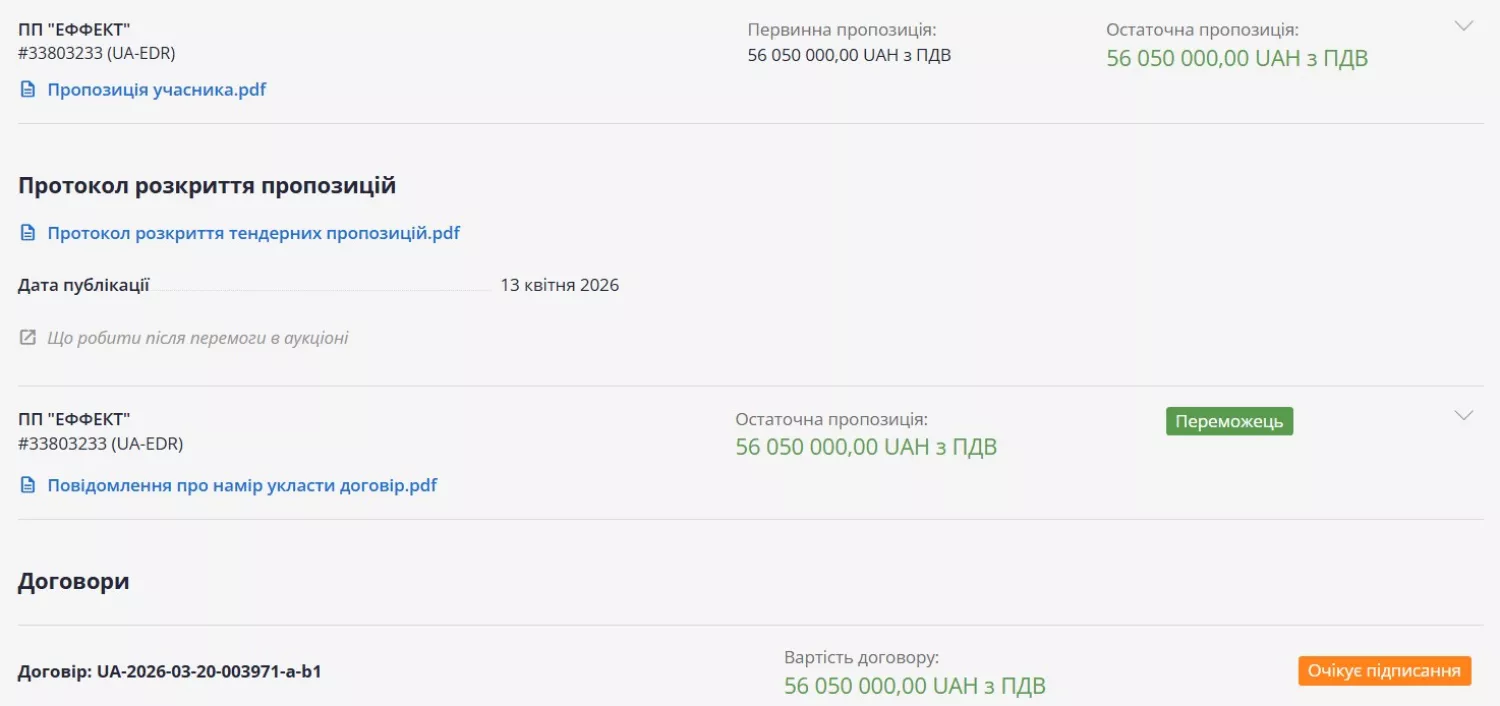Click the publication date 13 квітня 2026
The image size is (1500, 706).
(x=560, y=284)
